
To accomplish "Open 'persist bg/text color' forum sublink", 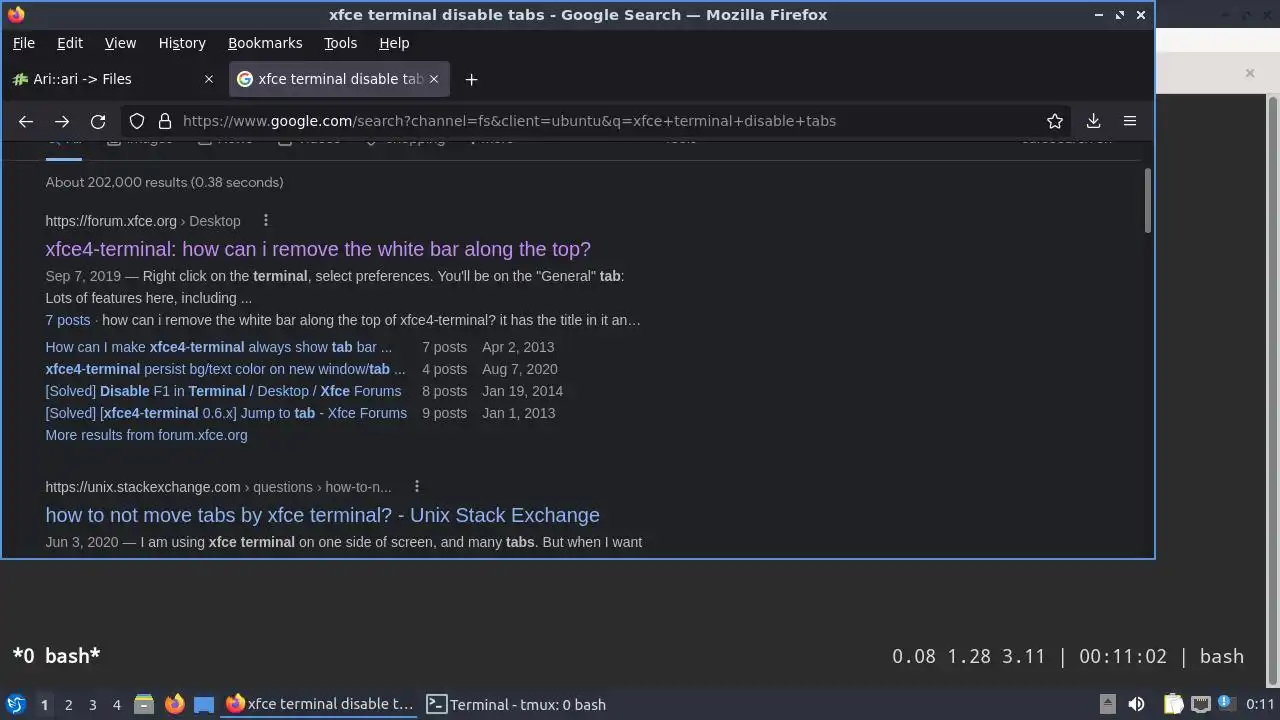I will [225, 369].
